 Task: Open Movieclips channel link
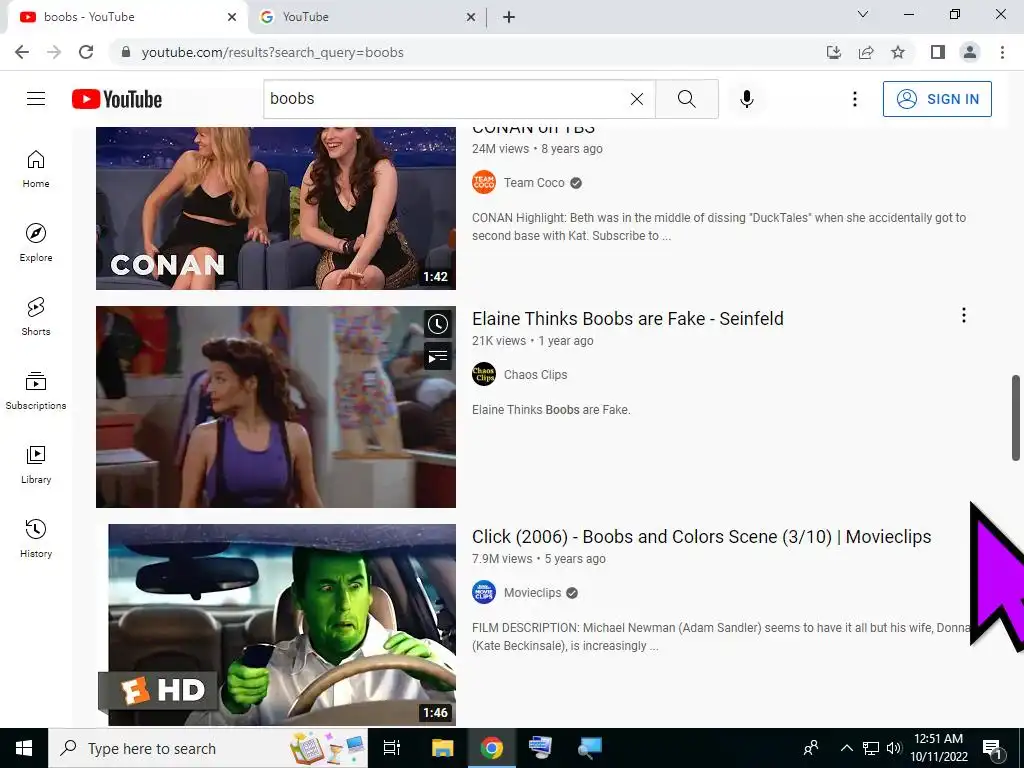(532, 593)
